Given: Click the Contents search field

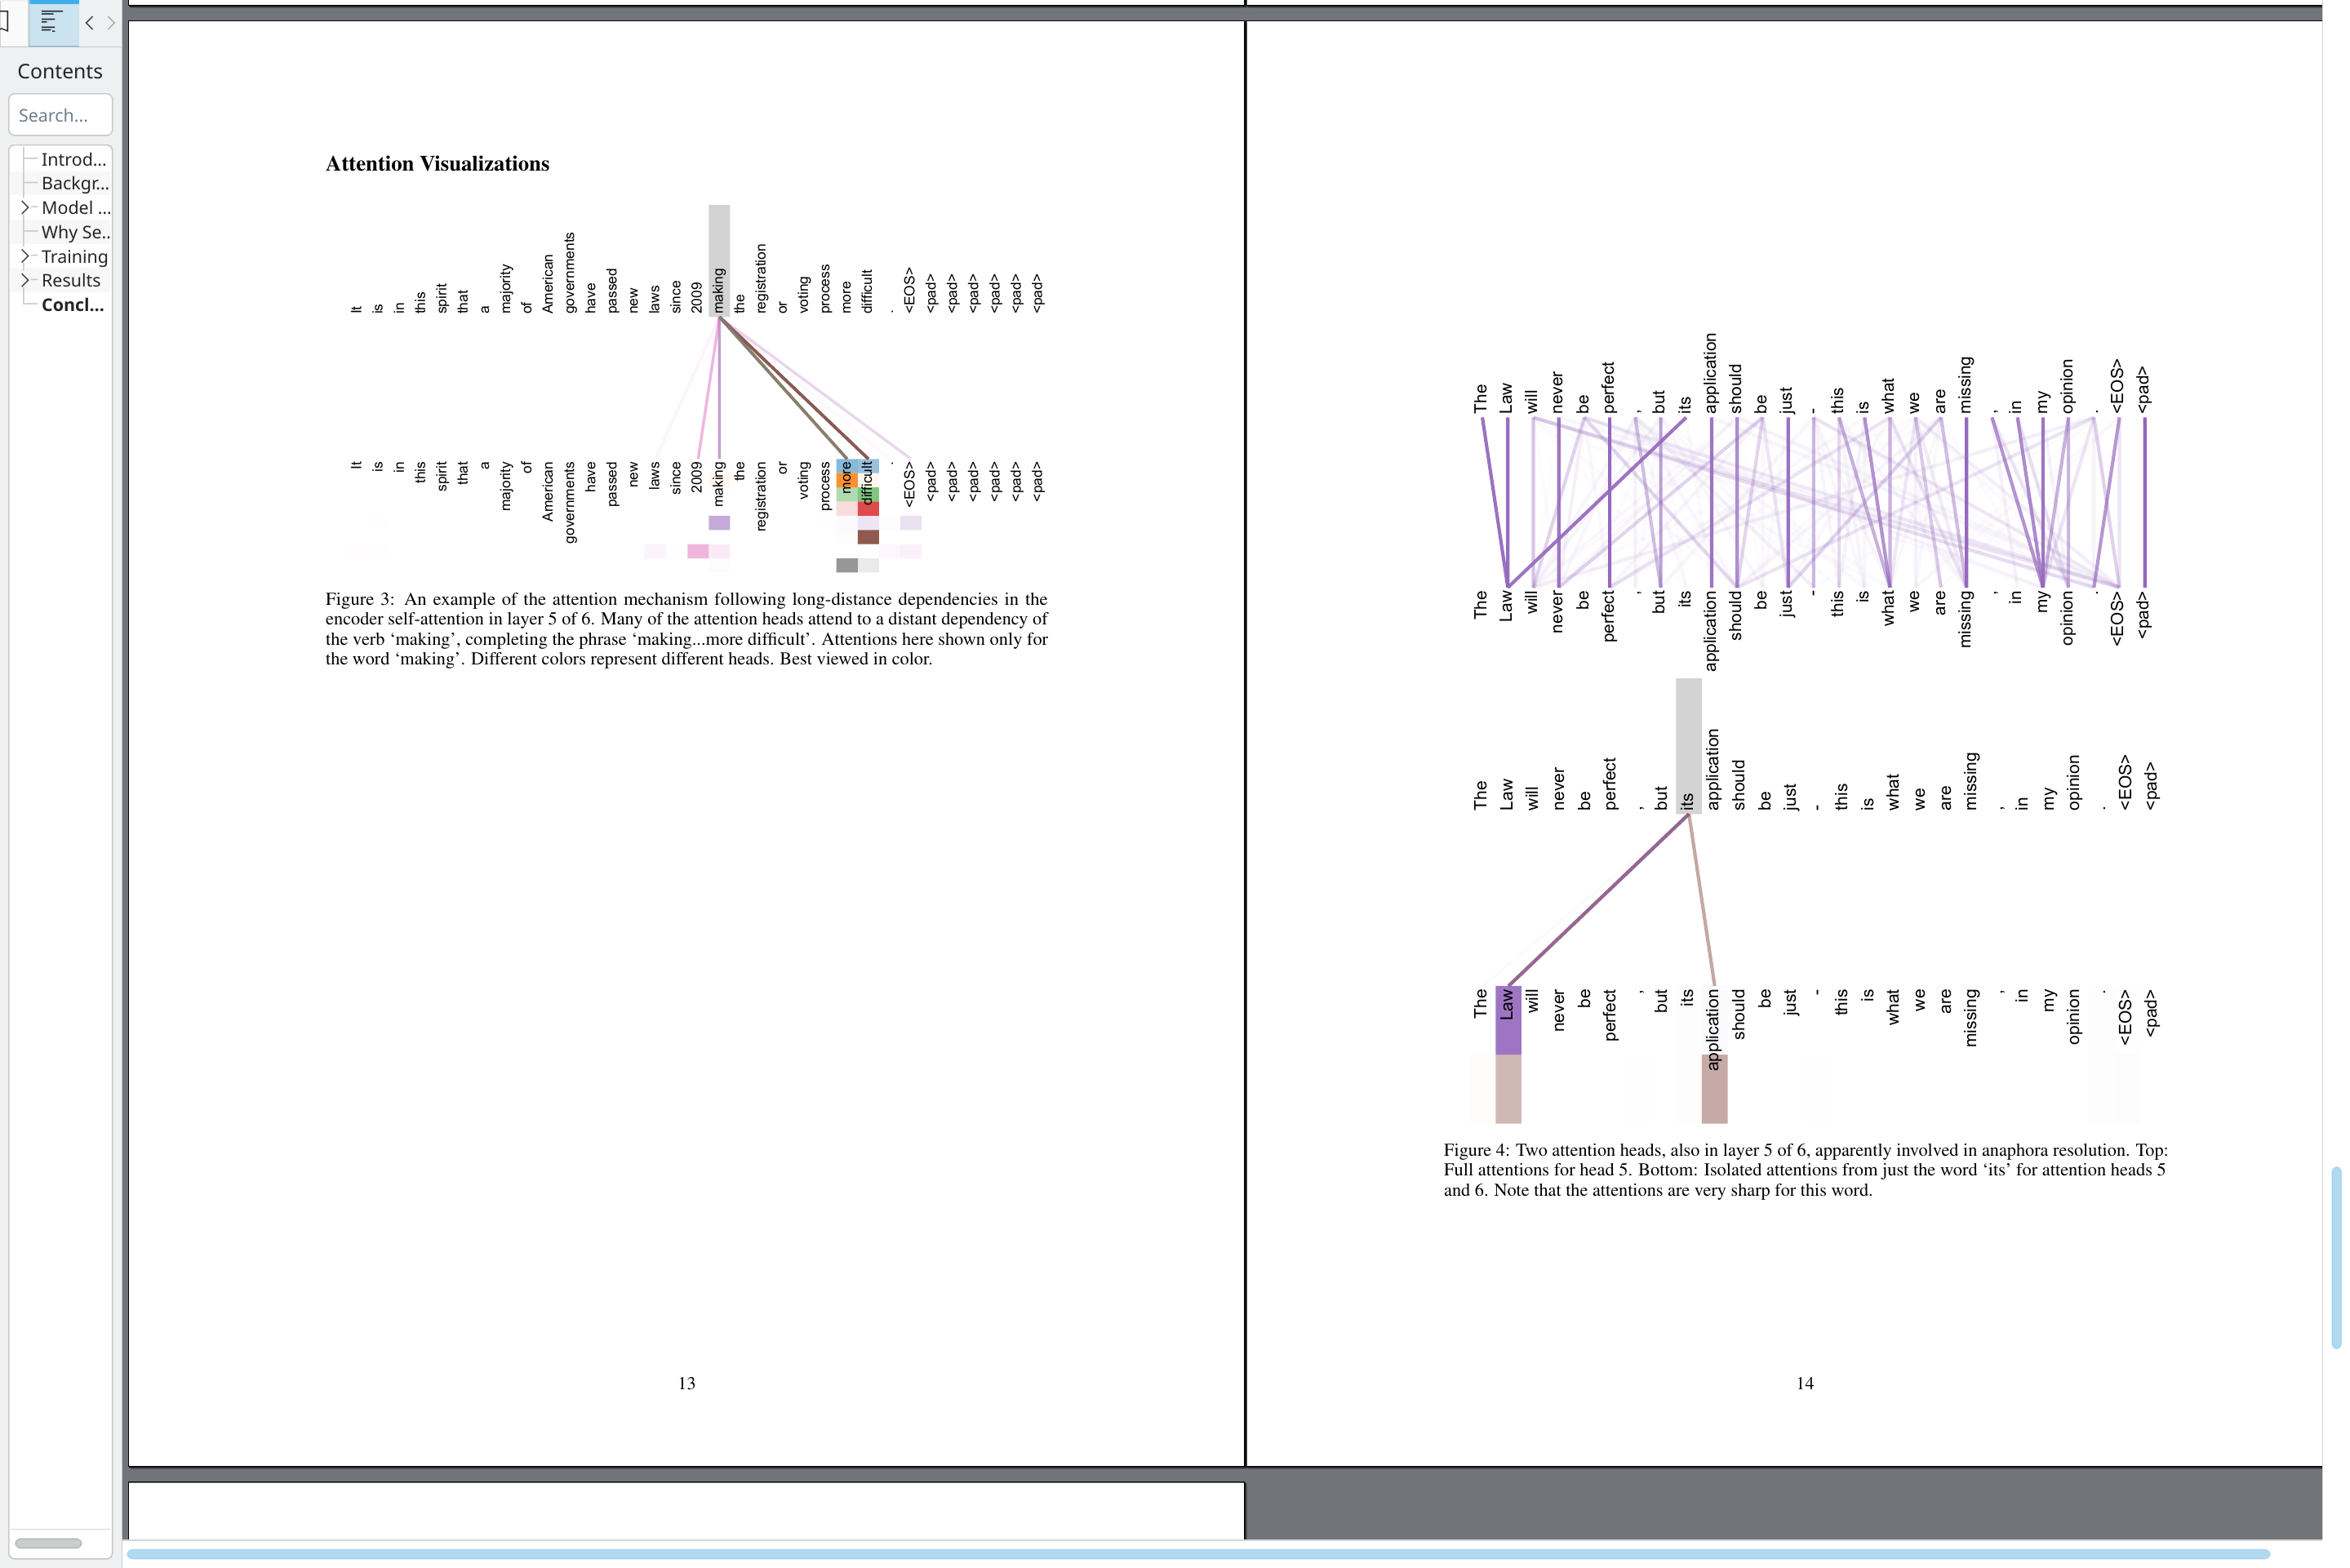Looking at the screenshot, I should click(60, 115).
